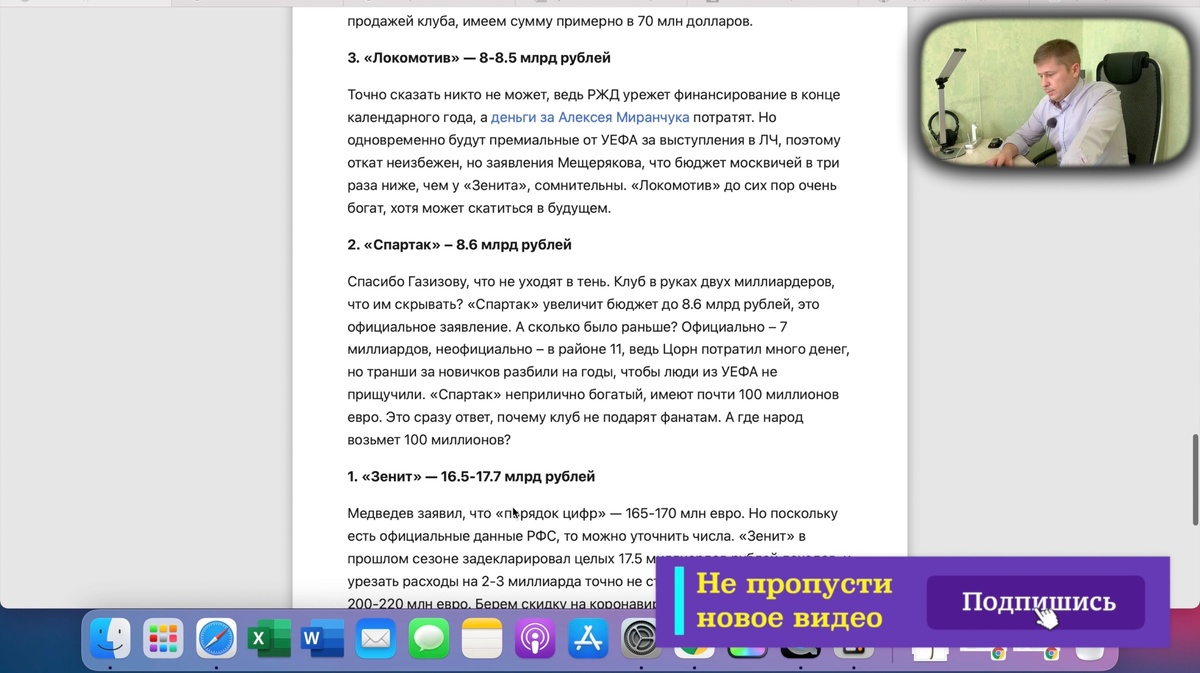Open the Notes app in dock
The image size is (1200, 673).
[x=482, y=638]
